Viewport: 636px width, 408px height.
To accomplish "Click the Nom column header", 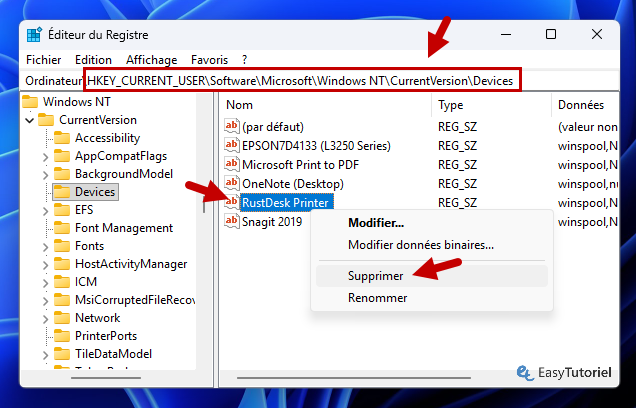I will tap(325, 105).
